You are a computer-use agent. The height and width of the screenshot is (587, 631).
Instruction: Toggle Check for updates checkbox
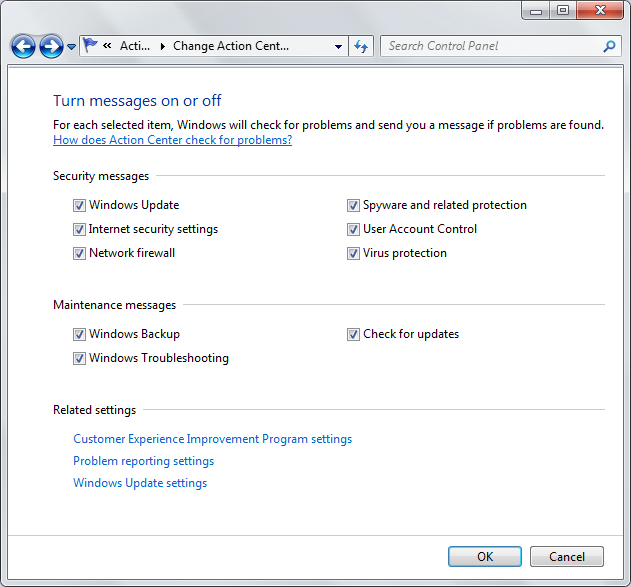coord(353,334)
